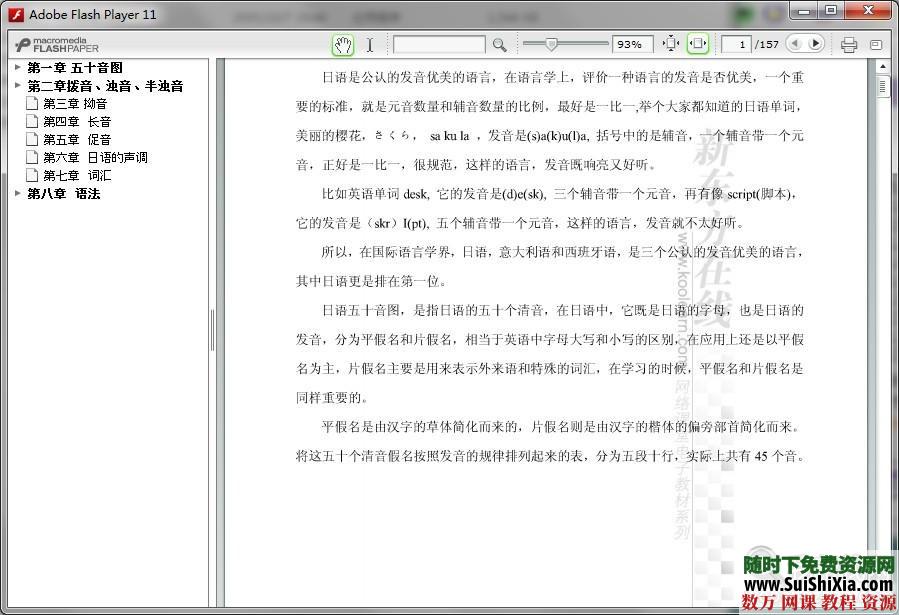Screen dimensions: 899x615
Task: Go to next page arrow
Action: (x=815, y=44)
